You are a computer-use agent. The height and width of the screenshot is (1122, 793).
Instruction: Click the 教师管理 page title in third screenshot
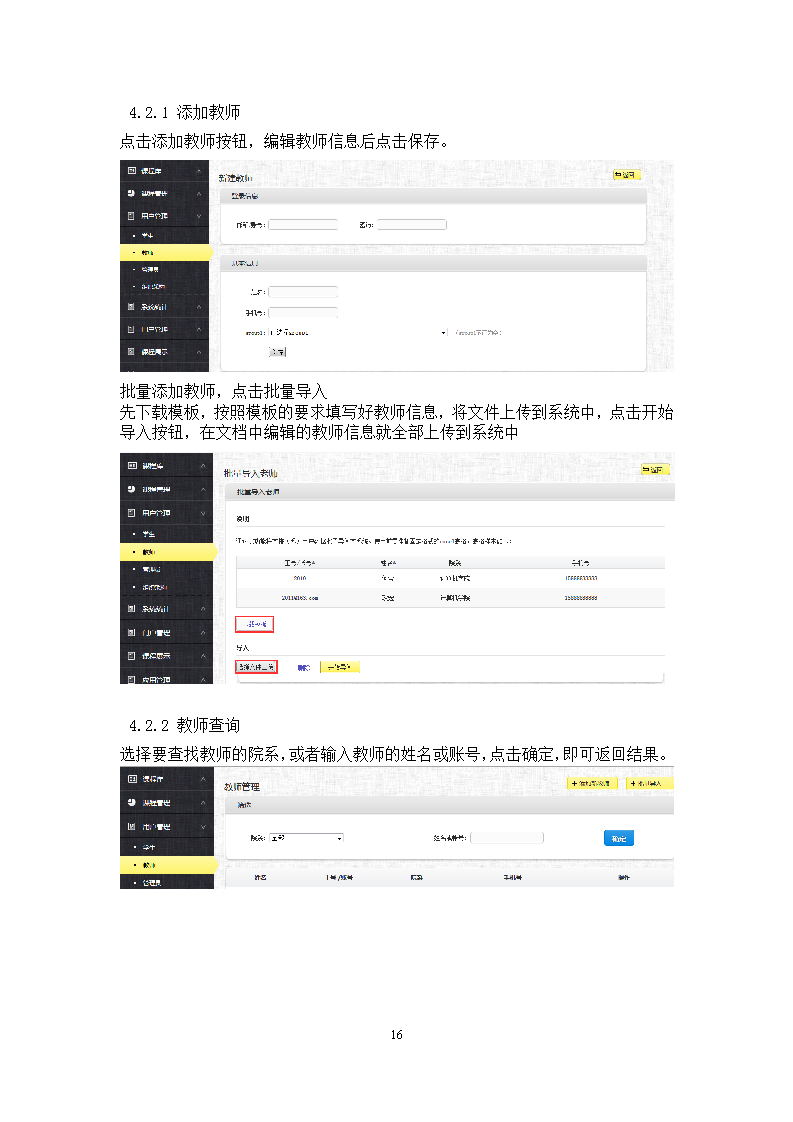coord(241,786)
